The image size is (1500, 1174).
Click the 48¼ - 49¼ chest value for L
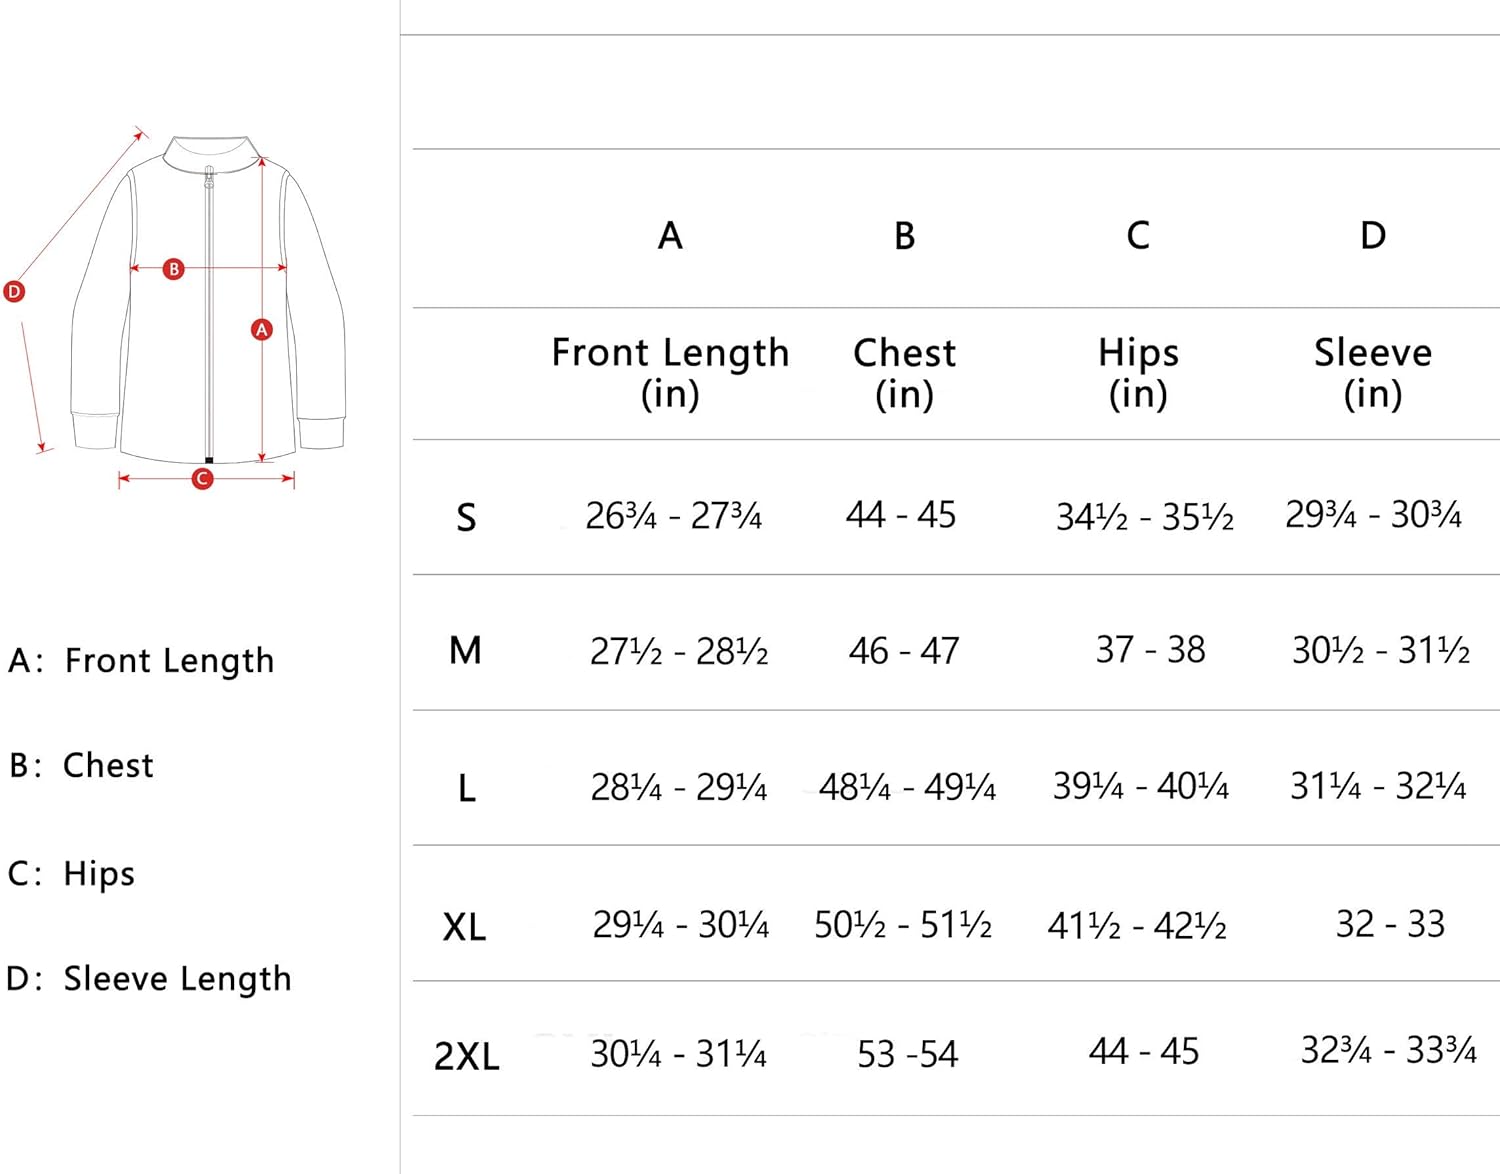point(907,787)
